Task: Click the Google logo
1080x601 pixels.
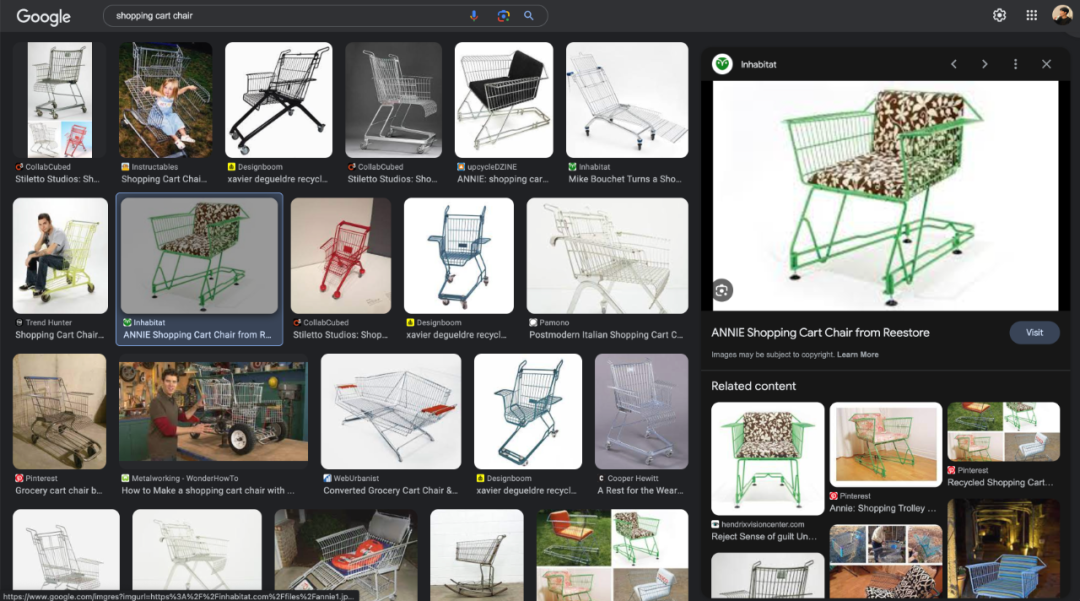Action: tap(43, 17)
